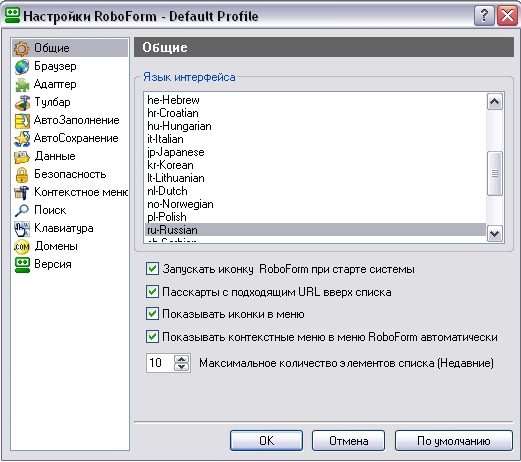Click the Данные folder icon
This screenshot has height=462, width=521.
pos(22,157)
